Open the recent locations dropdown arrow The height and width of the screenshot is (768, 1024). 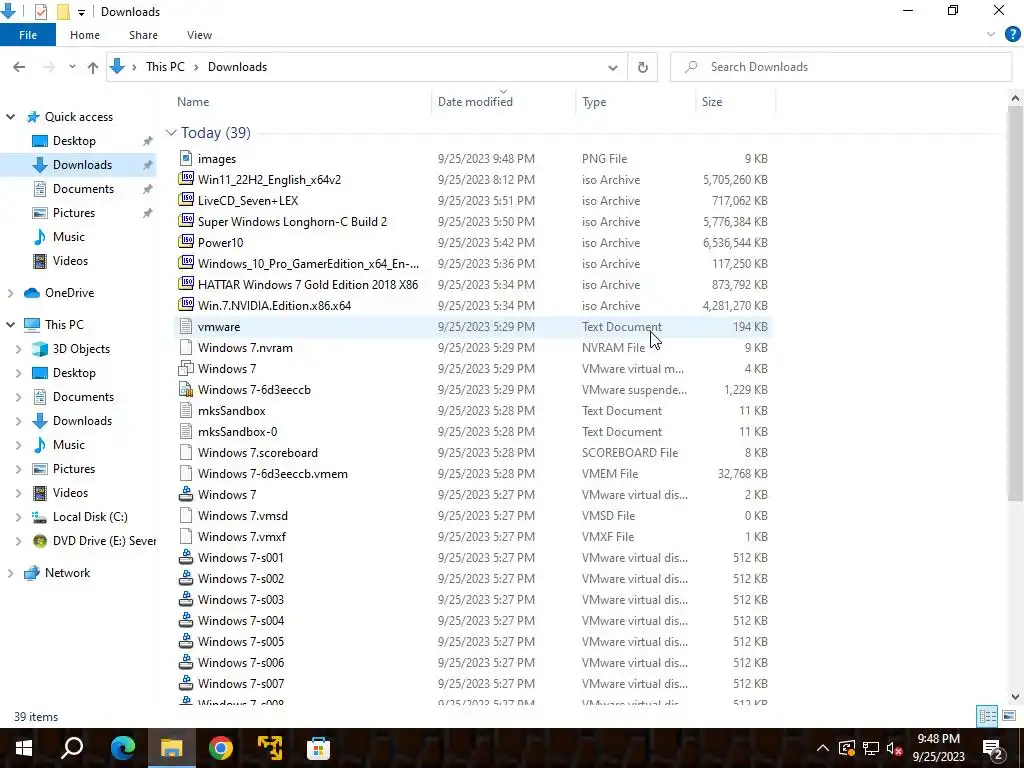tap(72, 67)
